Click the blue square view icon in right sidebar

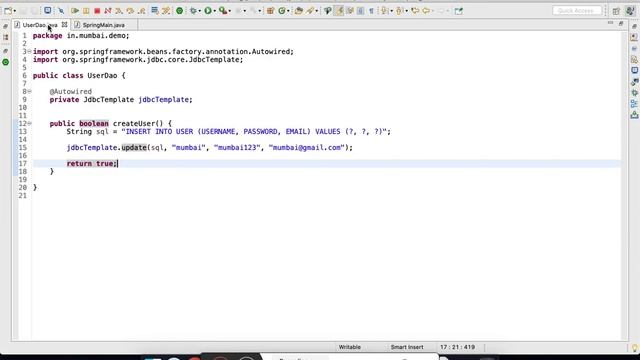[x=634, y=70]
